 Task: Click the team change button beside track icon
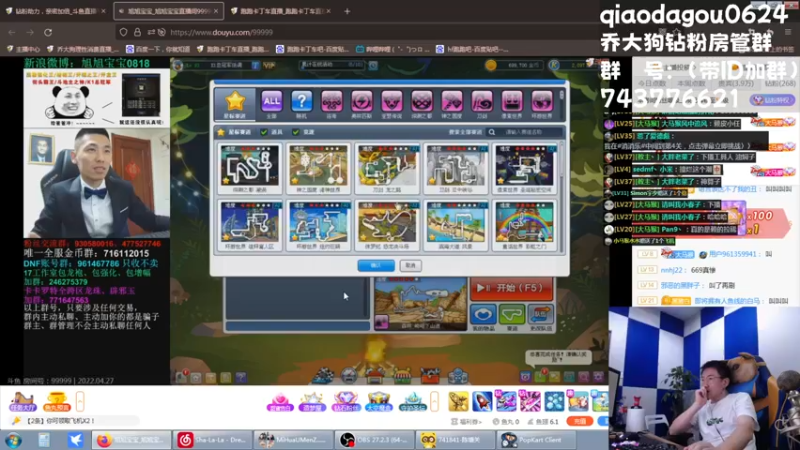(x=541, y=315)
